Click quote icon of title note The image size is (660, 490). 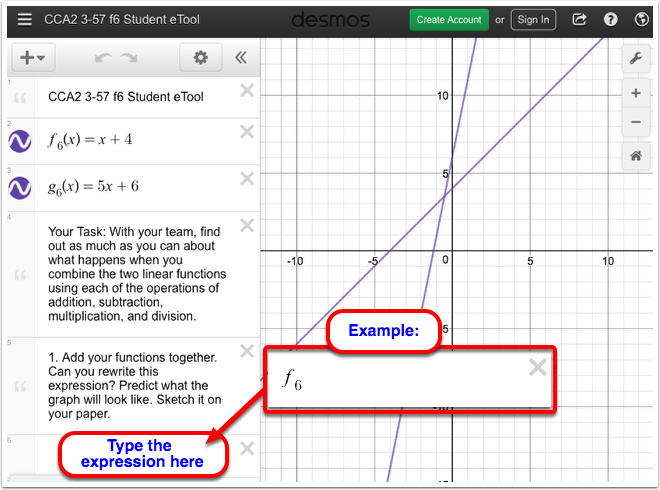pyautogui.click(x=20, y=98)
